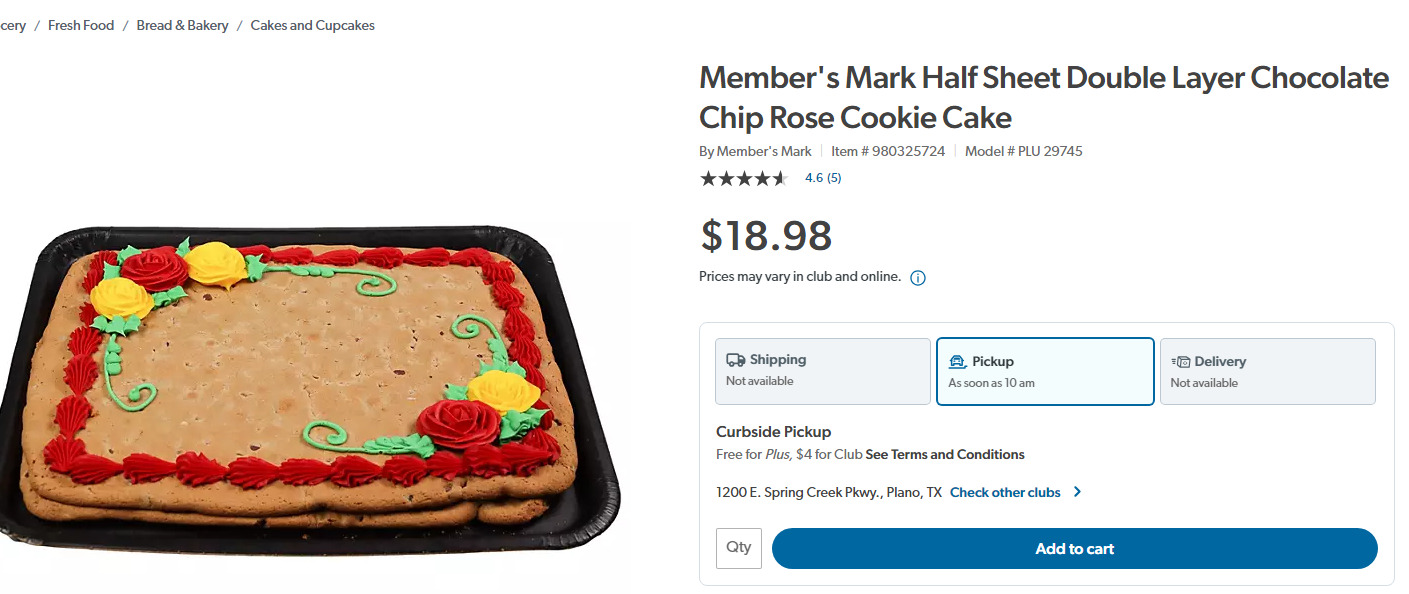1409x594 pixels.
Task: Click the Add to cart button
Action: pos(1075,548)
